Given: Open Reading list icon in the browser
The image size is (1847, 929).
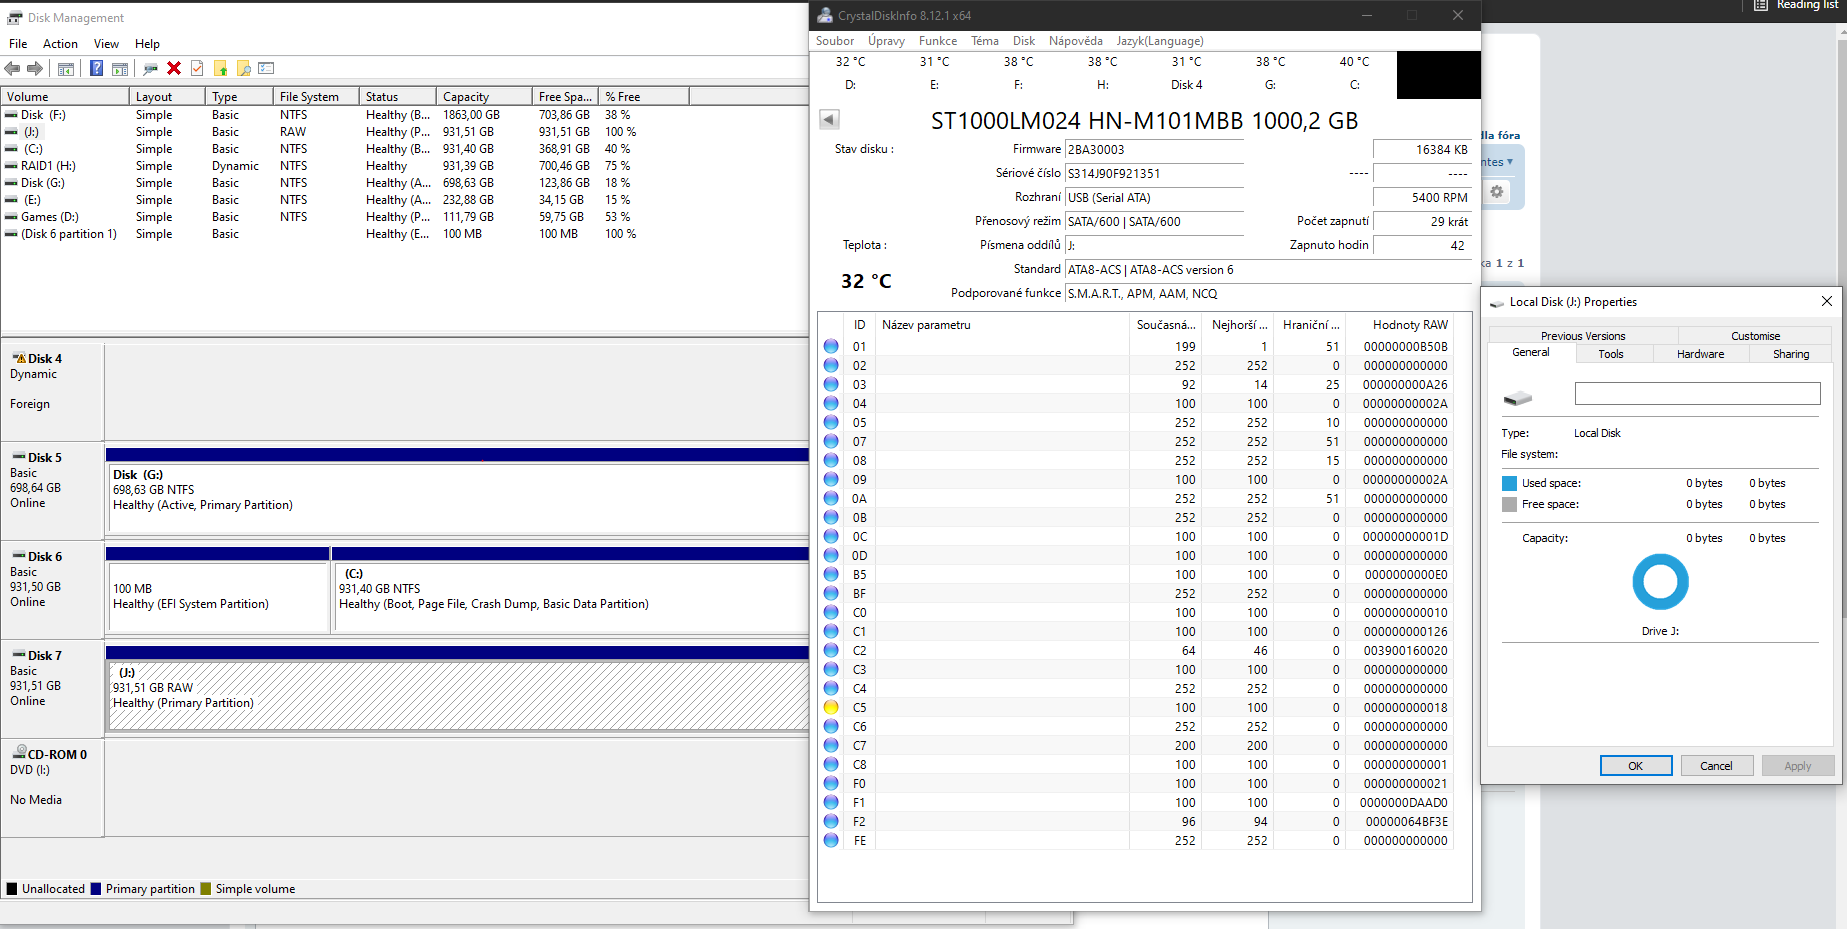Looking at the screenshot, I should 1761,5.
